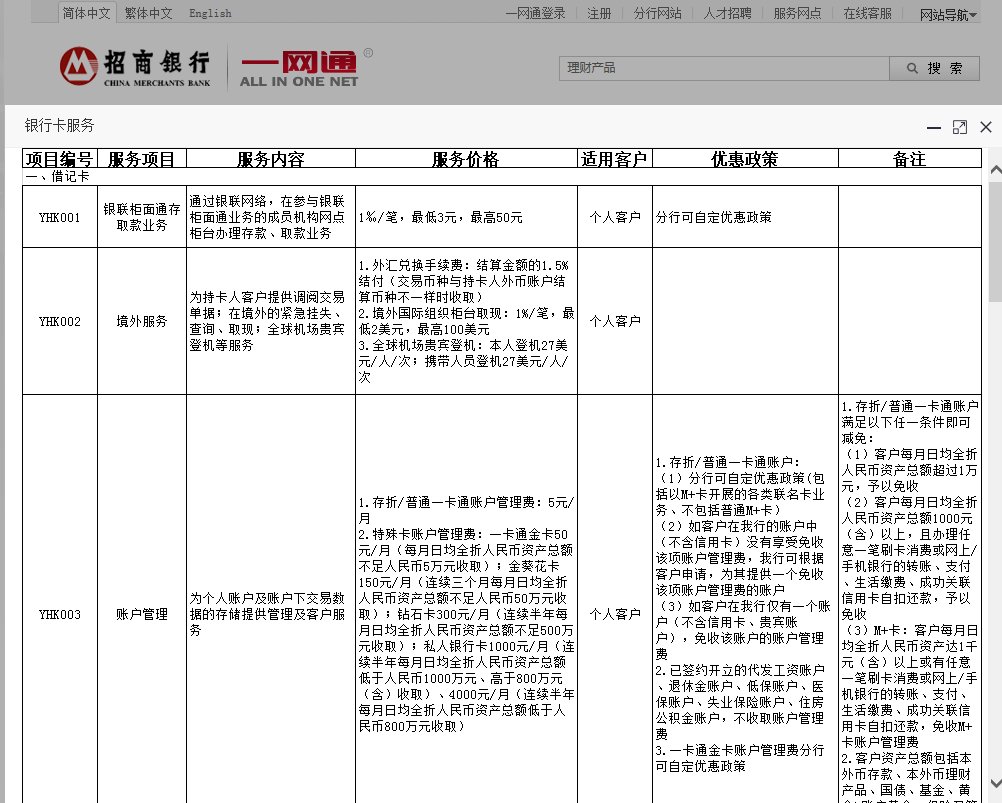Click the 一网通 ALL IN ONE NET logo
This screenshot has width=1002, height=803.
298,68
